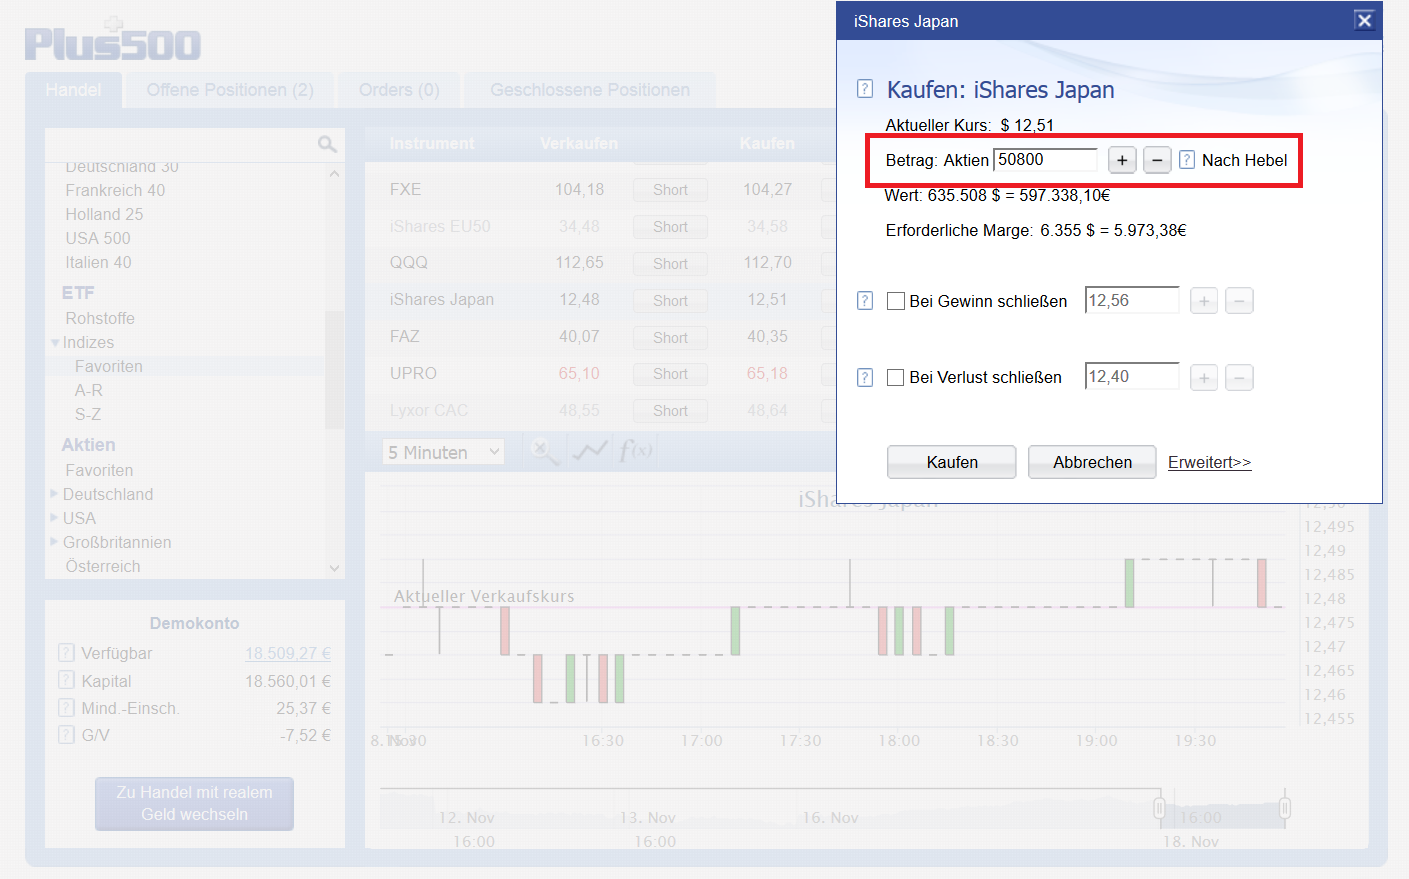The height and width of the screenshot is (879, 1409).
Task: Click the Bei Gewinn schließen price field
Action: point(1132,300)
